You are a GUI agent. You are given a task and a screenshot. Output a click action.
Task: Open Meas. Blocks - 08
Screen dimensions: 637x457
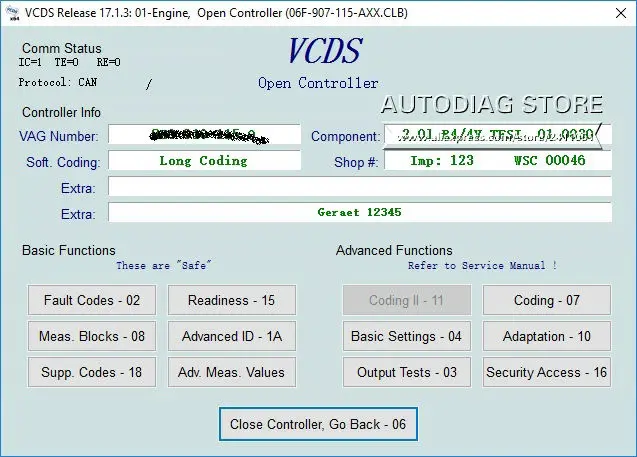pyautogui.click(x=92, y=336)
